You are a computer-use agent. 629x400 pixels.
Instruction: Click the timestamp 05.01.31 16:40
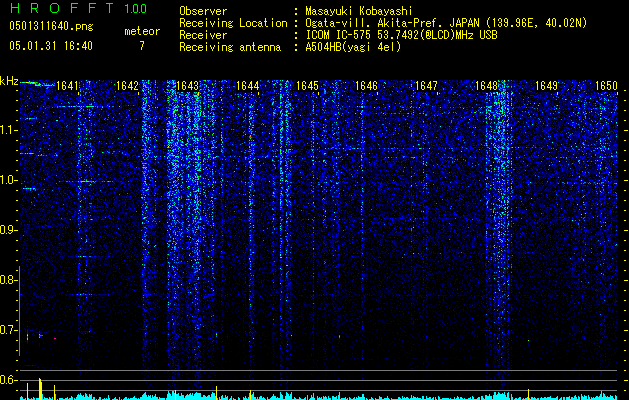pyautogui.click(x=51, y=46)
